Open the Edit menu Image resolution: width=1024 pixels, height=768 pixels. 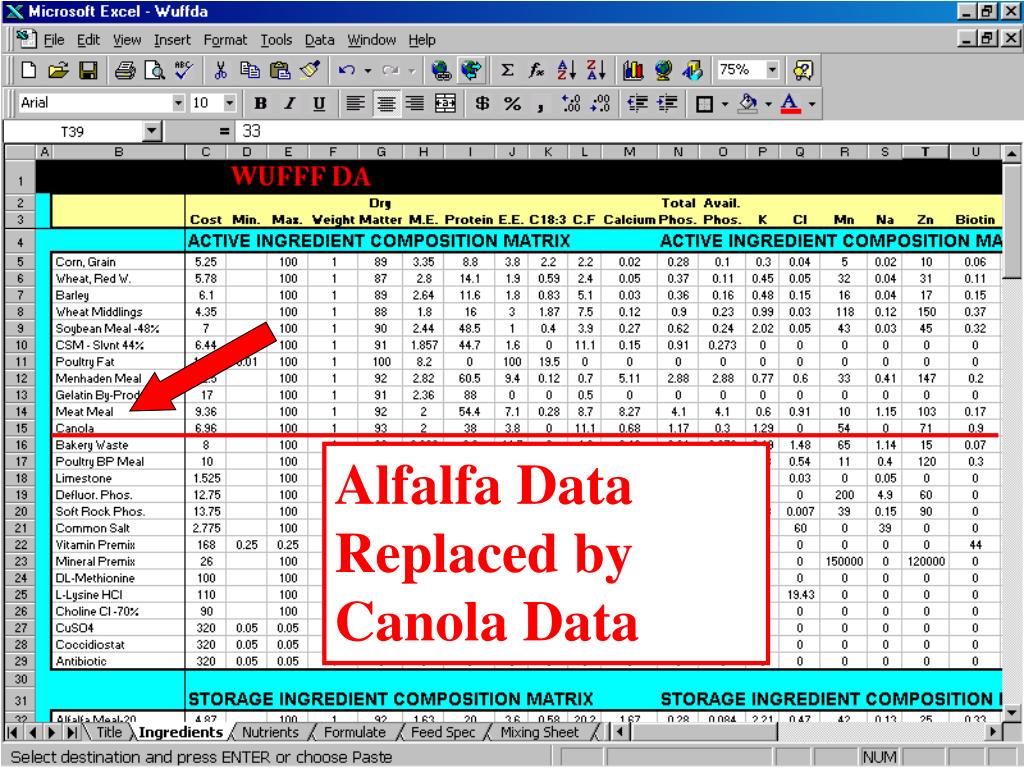tap(88, 40)
